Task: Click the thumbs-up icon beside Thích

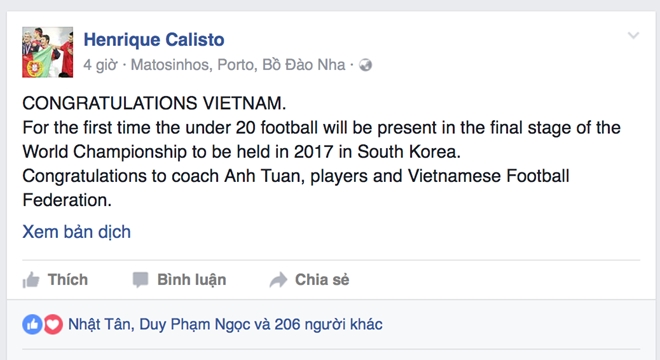Action: pos(31,280)
